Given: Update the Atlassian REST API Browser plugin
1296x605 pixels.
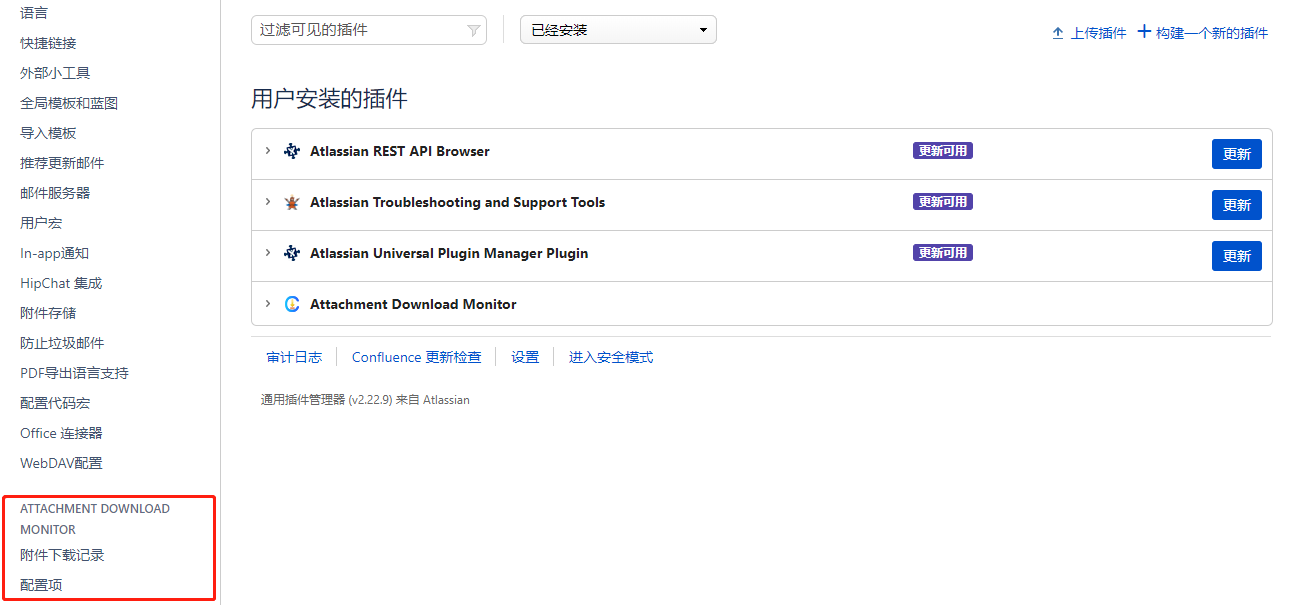Looking at the screenshot, I should tap(1236, 154).
